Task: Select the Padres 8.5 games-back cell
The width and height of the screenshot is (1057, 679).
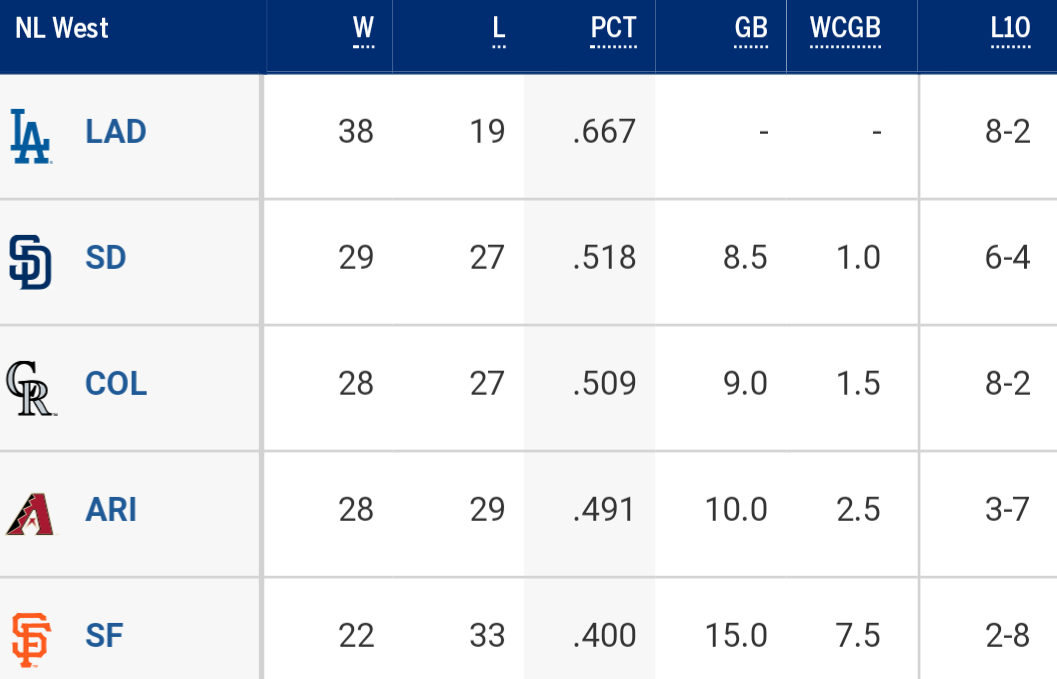Action: 745,258
